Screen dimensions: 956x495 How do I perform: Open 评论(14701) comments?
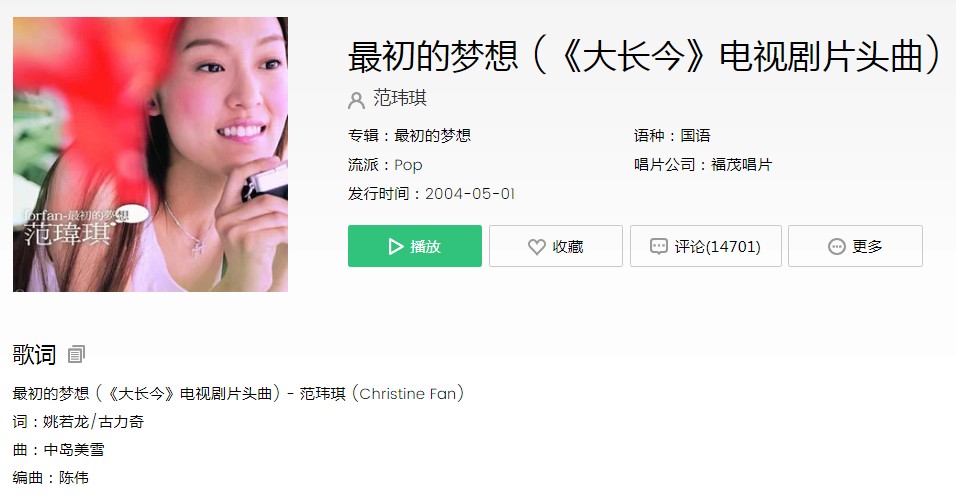(x=705, y=246)
